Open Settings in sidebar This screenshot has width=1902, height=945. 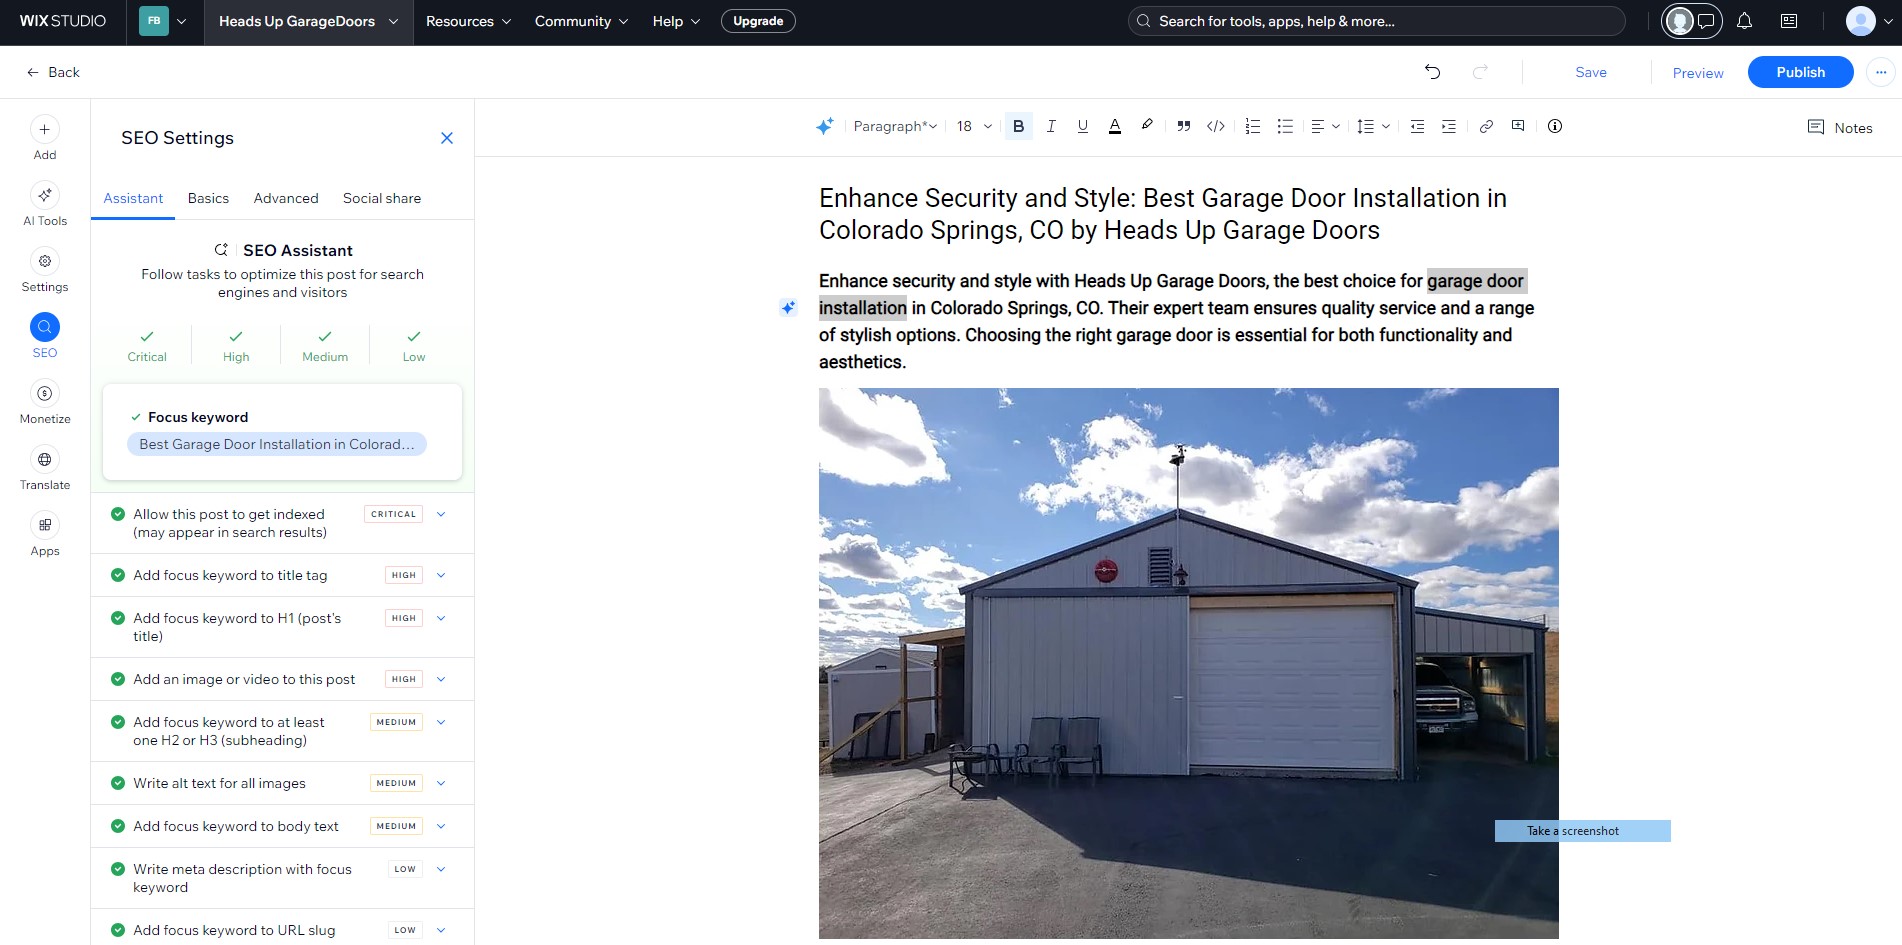pos(45,270)
